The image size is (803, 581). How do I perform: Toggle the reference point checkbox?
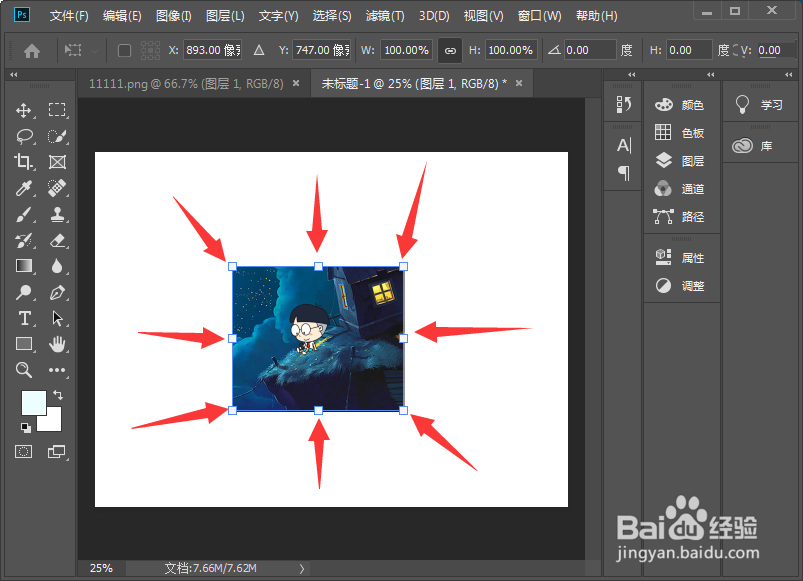point(124,51)
